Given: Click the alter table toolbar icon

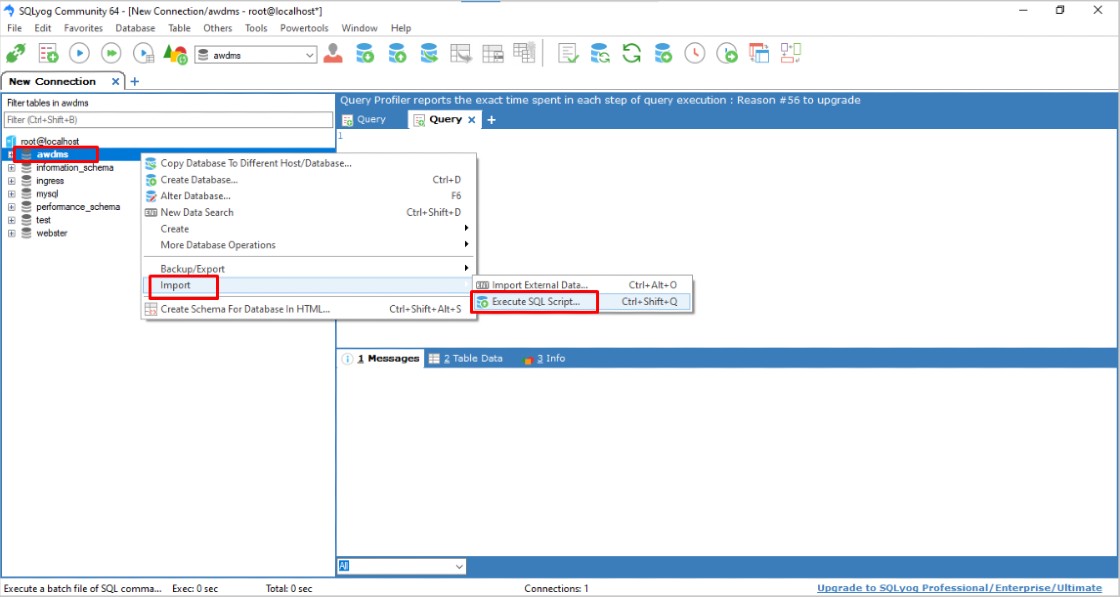Looking at the screenshot, I should click(x=493, y=54).
